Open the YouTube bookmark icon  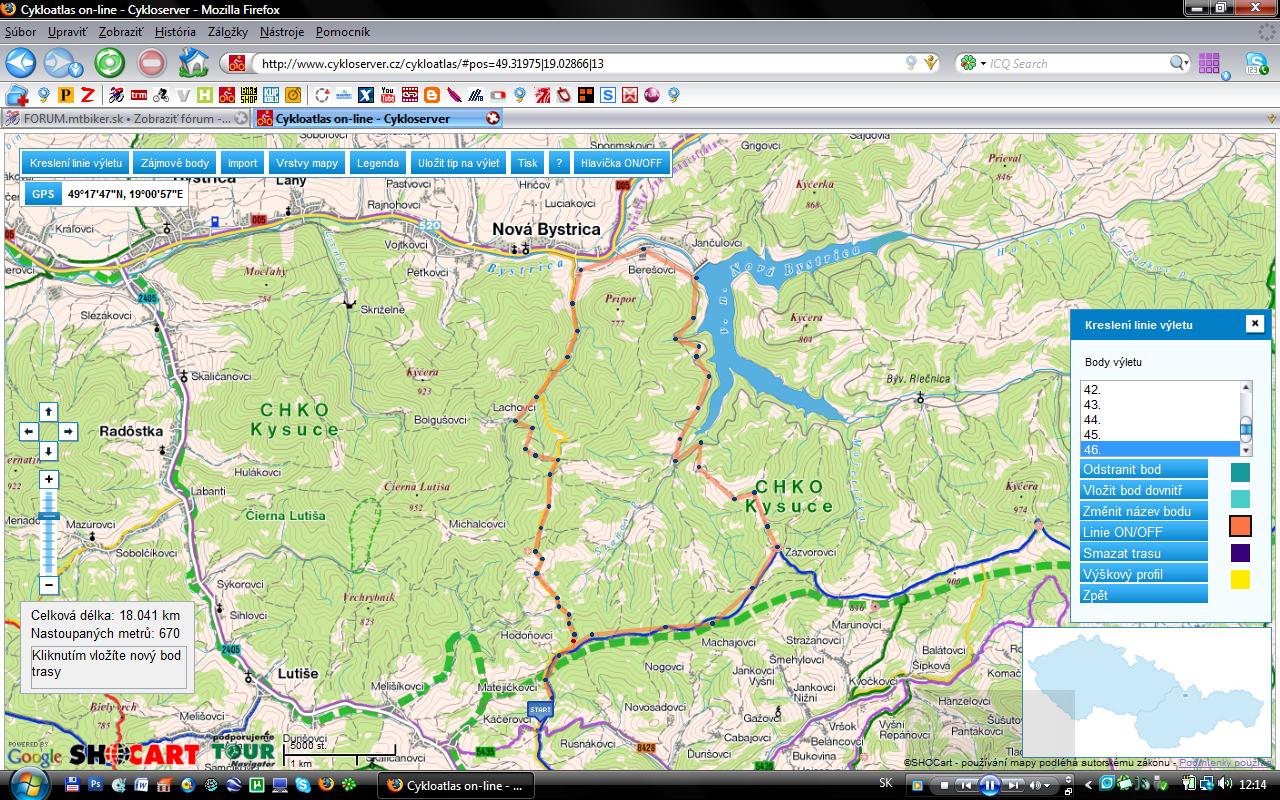tap(387, 95)
